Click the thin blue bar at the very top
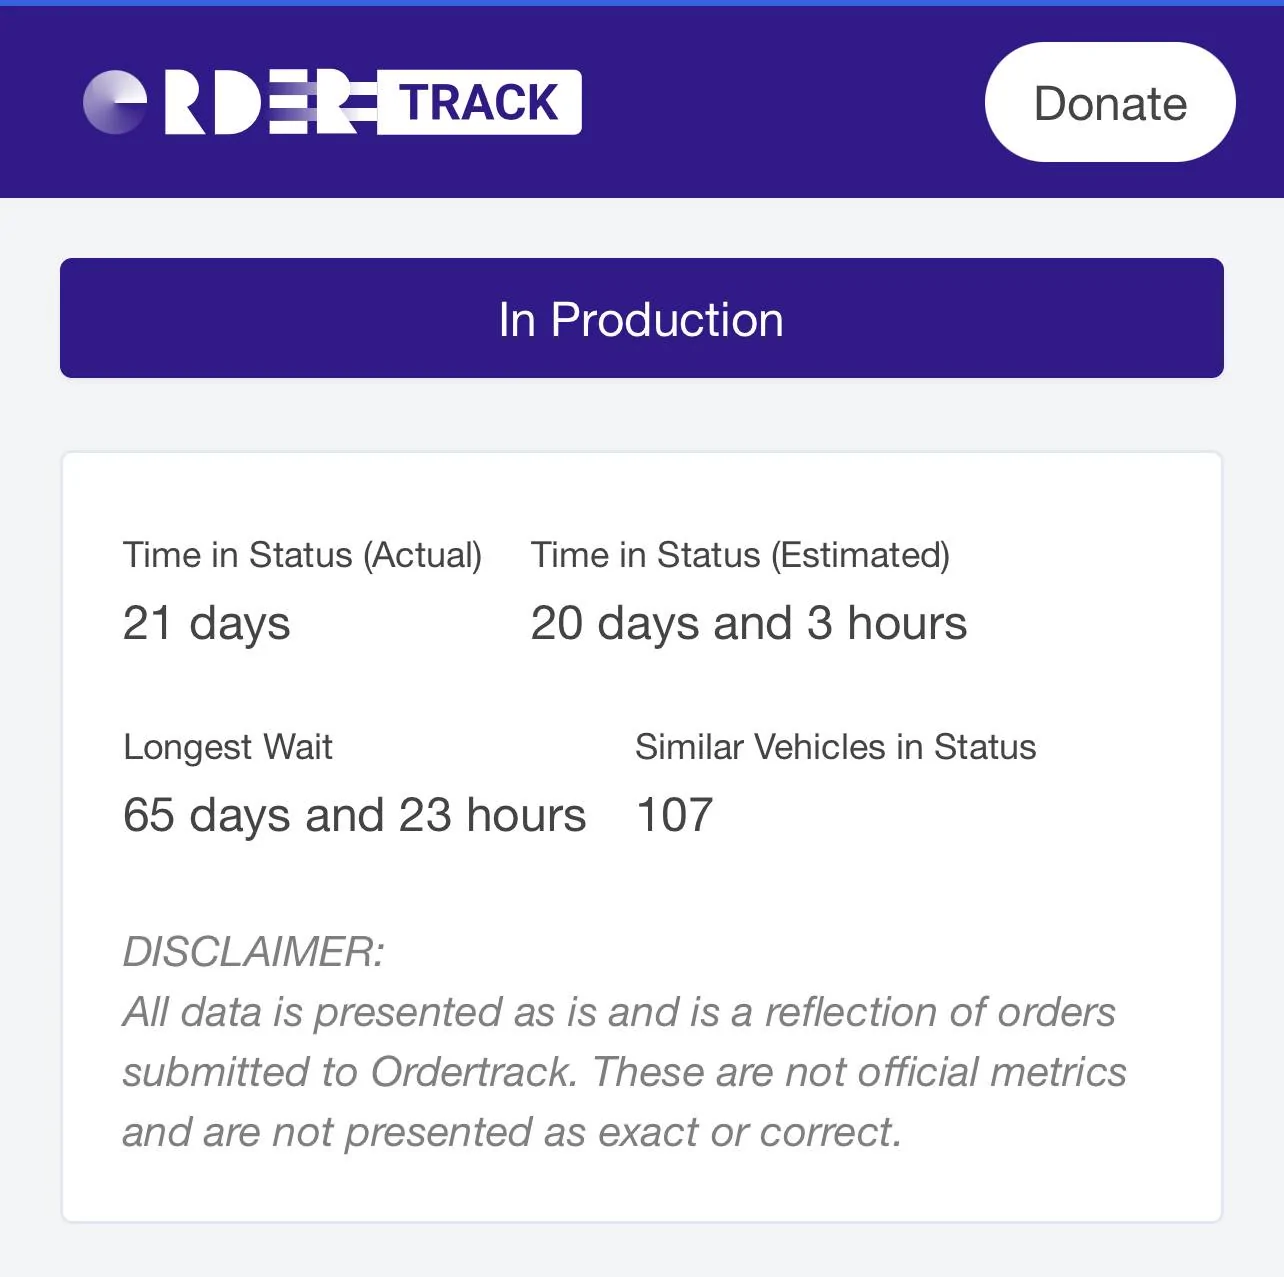The image size is (1284, 1277). [x=642, y=3]
